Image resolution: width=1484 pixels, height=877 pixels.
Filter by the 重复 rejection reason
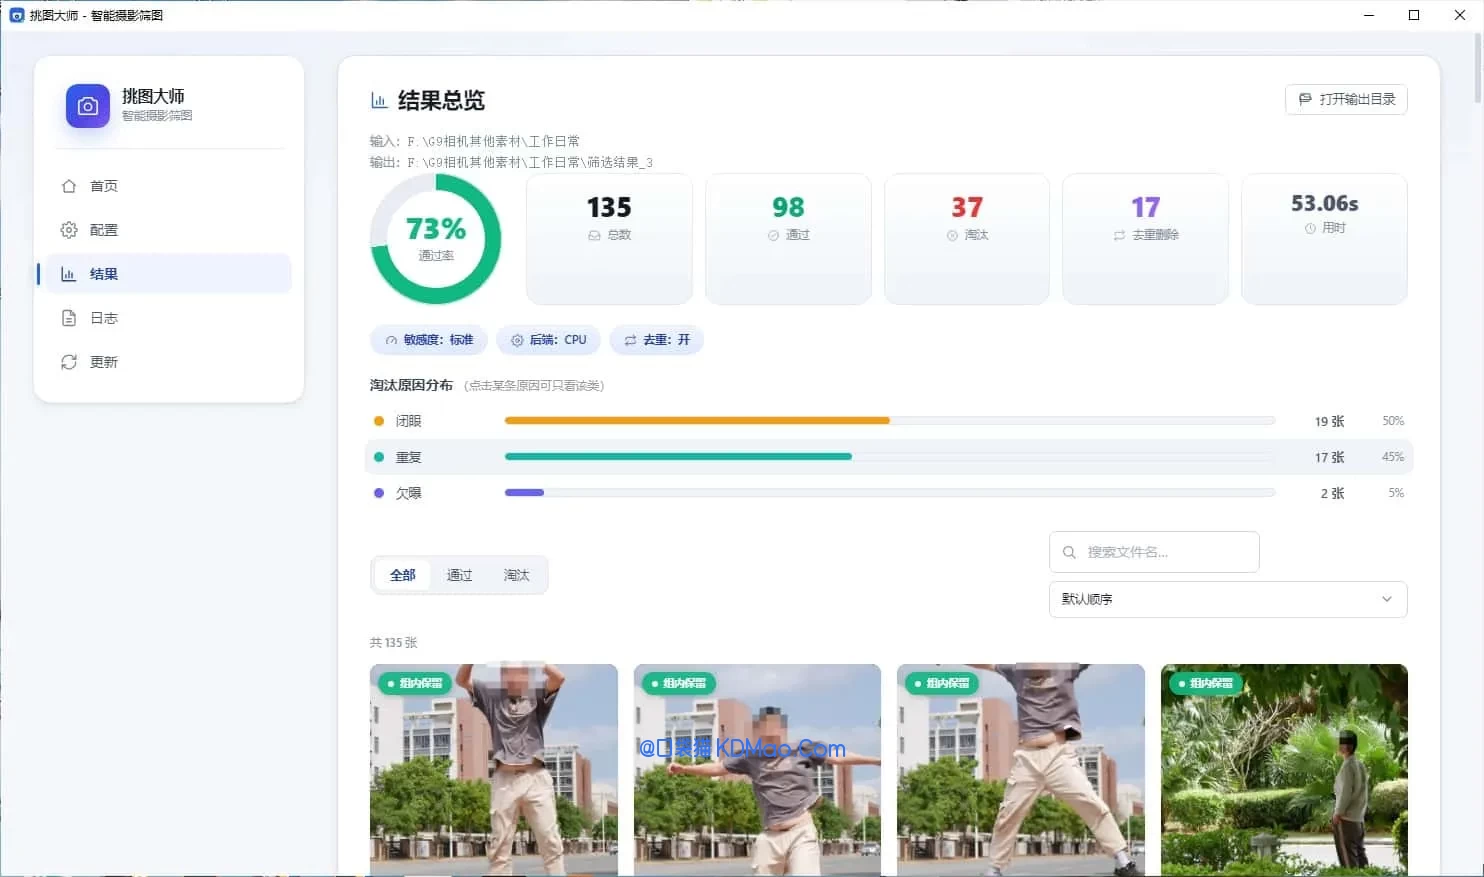click(x=889, y=457)
